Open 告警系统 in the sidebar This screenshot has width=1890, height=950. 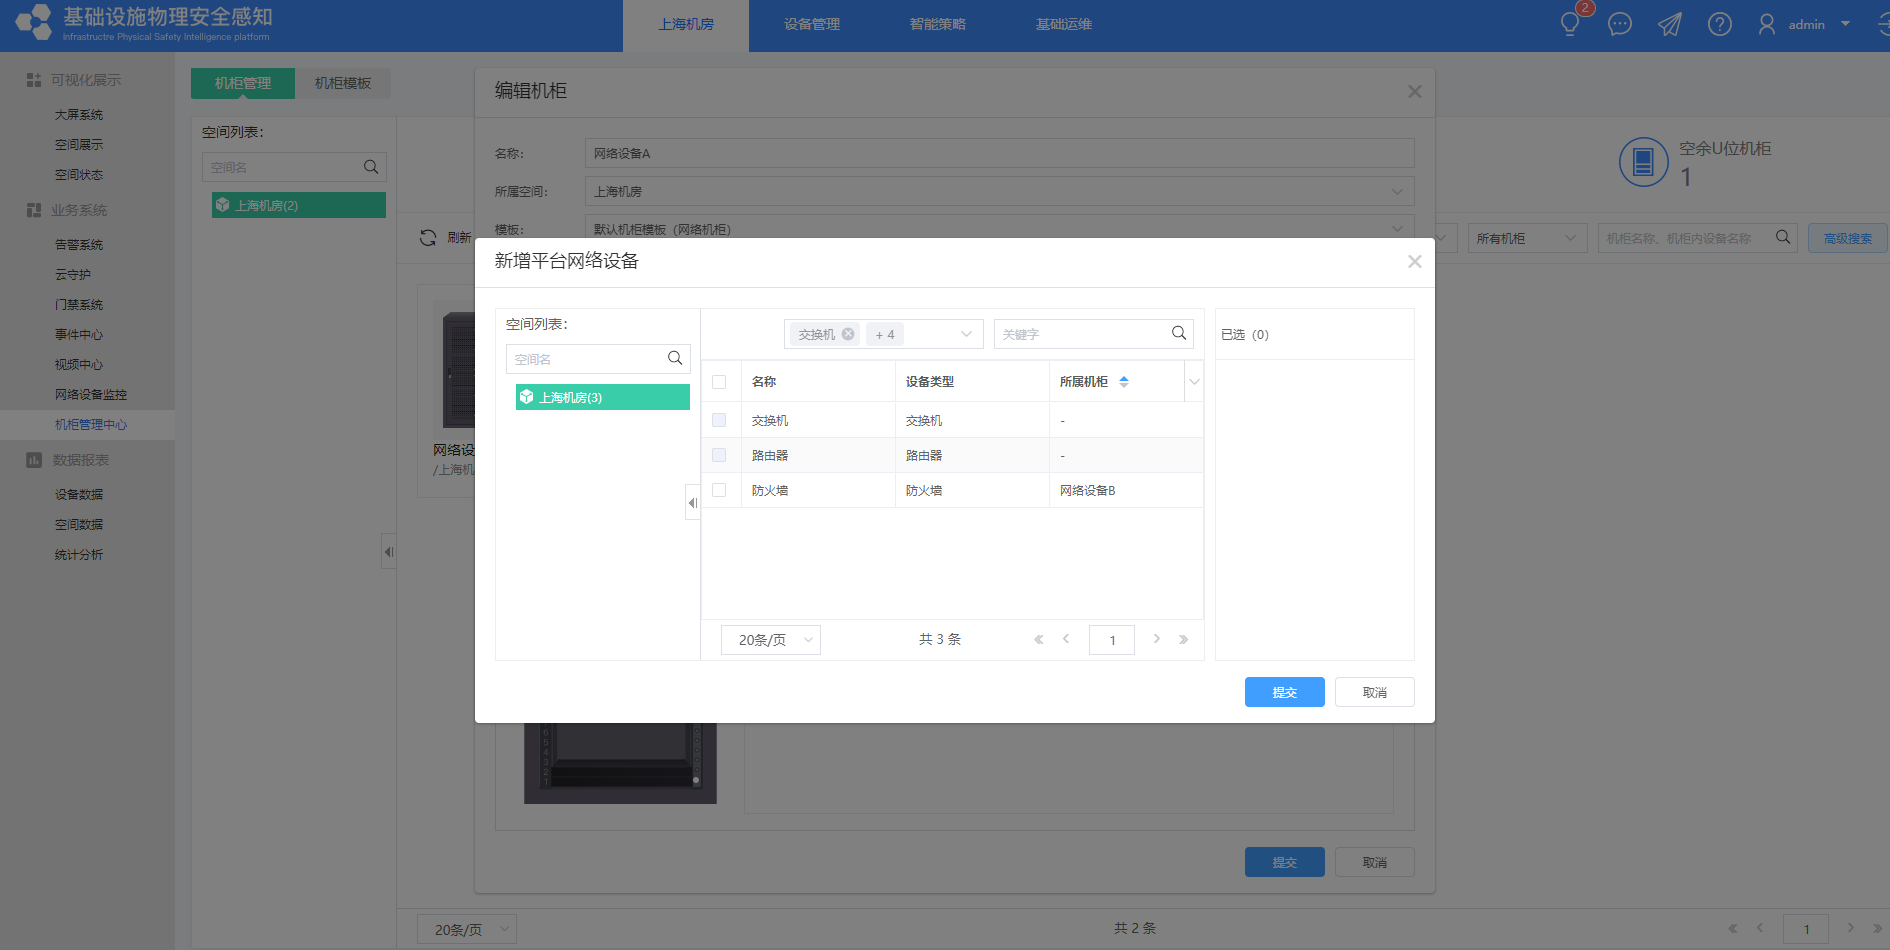tap(79, 245)
